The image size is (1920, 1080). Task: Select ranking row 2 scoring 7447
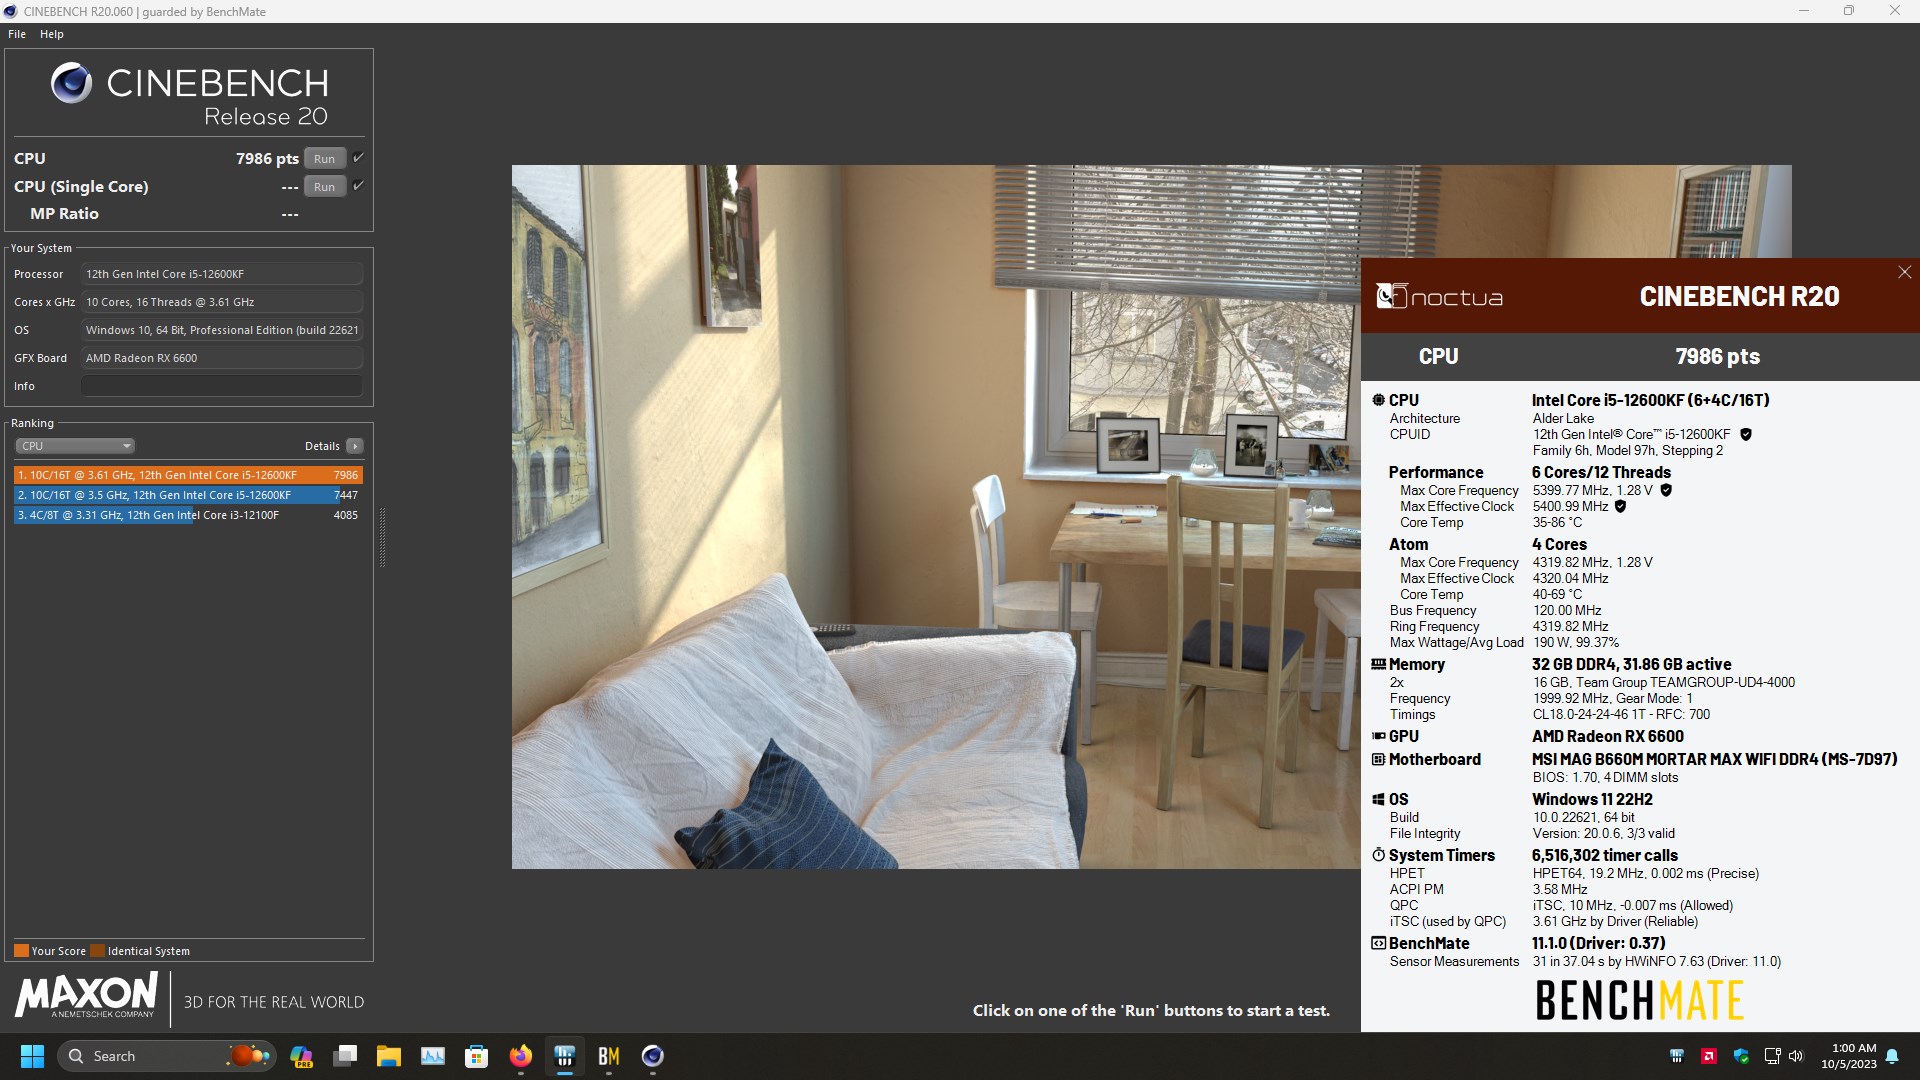[188, 495]
